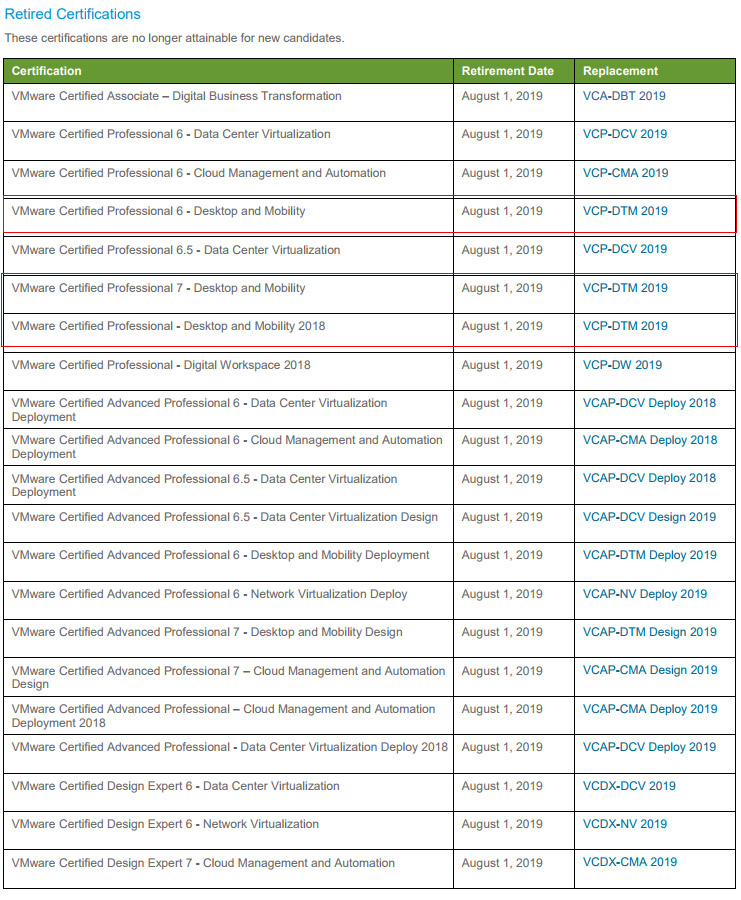Select the 'Retired Certifications' heading
The width and height of the screenshot is (741, 900).
coord(72,14)
